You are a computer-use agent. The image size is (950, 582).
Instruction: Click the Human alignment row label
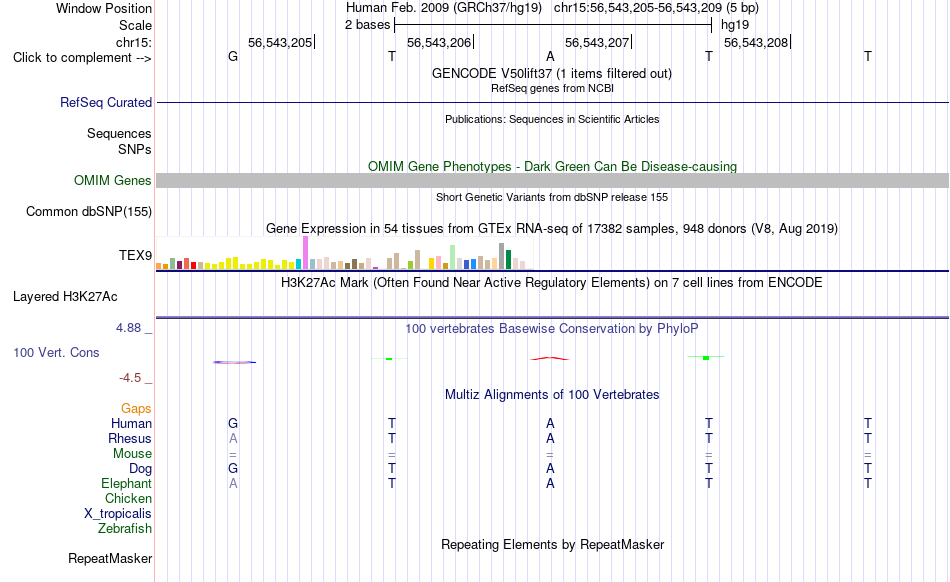pyautogui.click(x=131, y=423)
